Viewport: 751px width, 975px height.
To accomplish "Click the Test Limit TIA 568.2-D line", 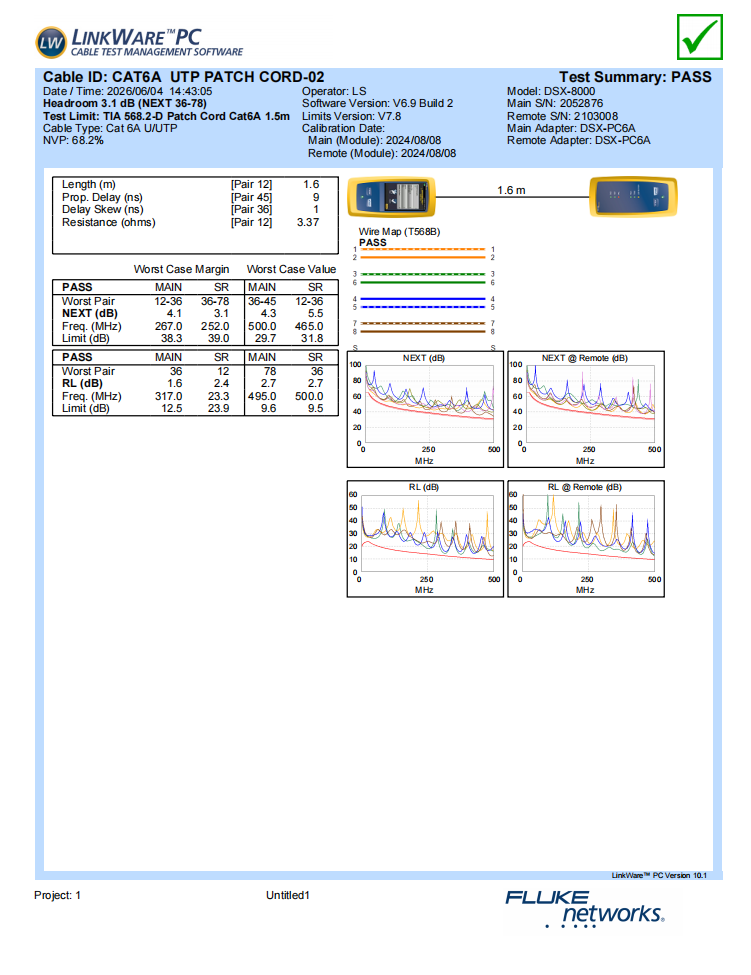I will pos(166,116).
